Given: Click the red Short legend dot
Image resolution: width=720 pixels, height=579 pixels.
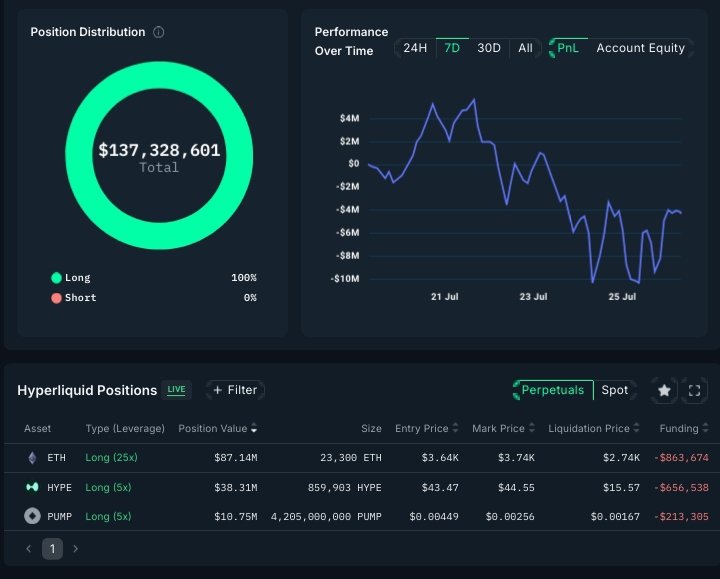Looking at the screenshot, I should tap(56, 298).
